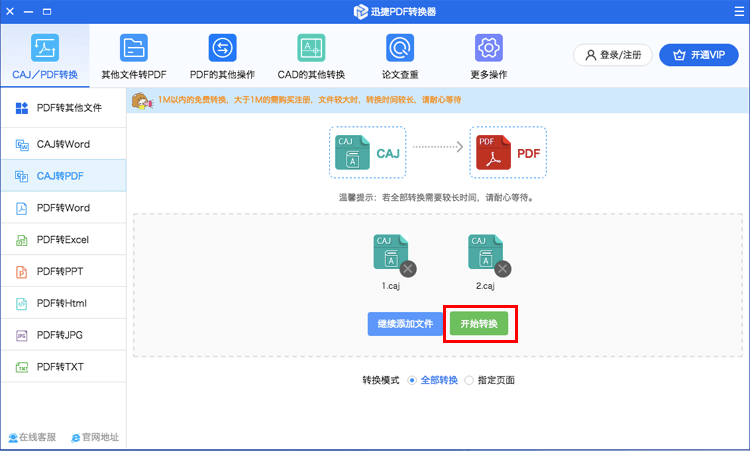The height and width of the screenshot is (451, 750).
Task: Expand the PDF转其他文件 section header
Action: coord(64,108)
